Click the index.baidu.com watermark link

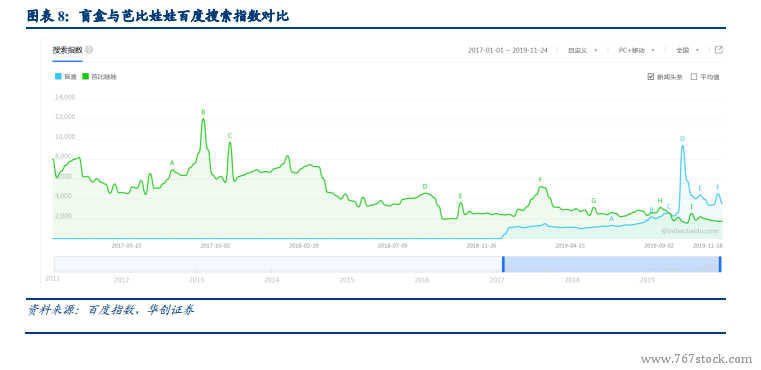point(689,231)
